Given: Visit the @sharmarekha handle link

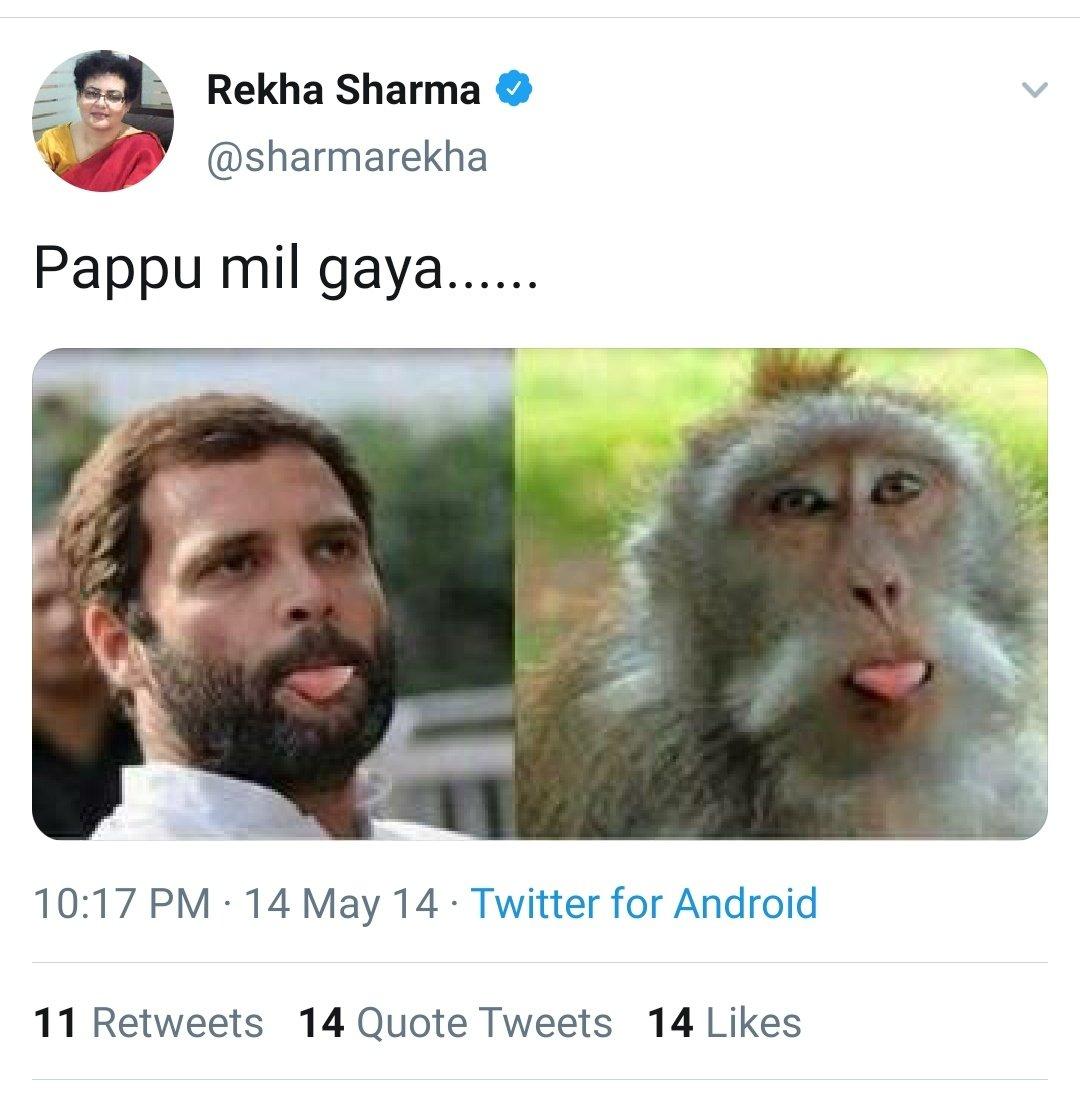Looking at the screenshot, I should [347, 157].
